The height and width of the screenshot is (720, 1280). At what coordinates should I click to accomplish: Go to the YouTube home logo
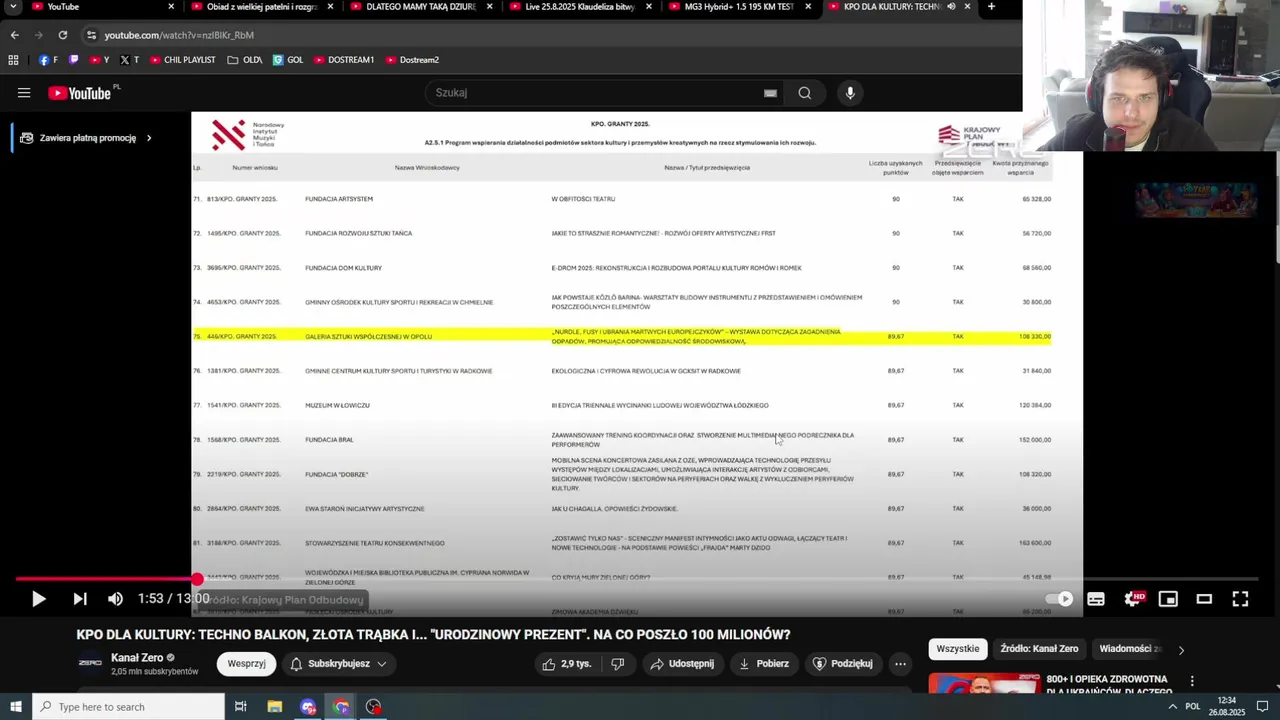pyautogui.click(x=79, y=93)
